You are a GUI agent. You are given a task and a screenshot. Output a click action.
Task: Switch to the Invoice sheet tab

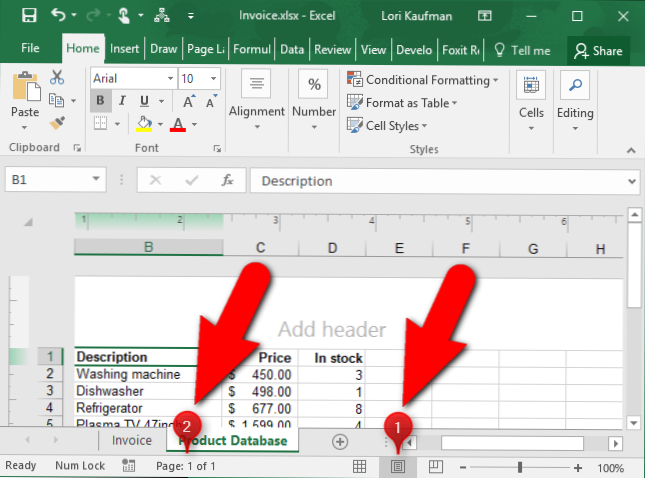pyautogui.click(x=132, y=441)
